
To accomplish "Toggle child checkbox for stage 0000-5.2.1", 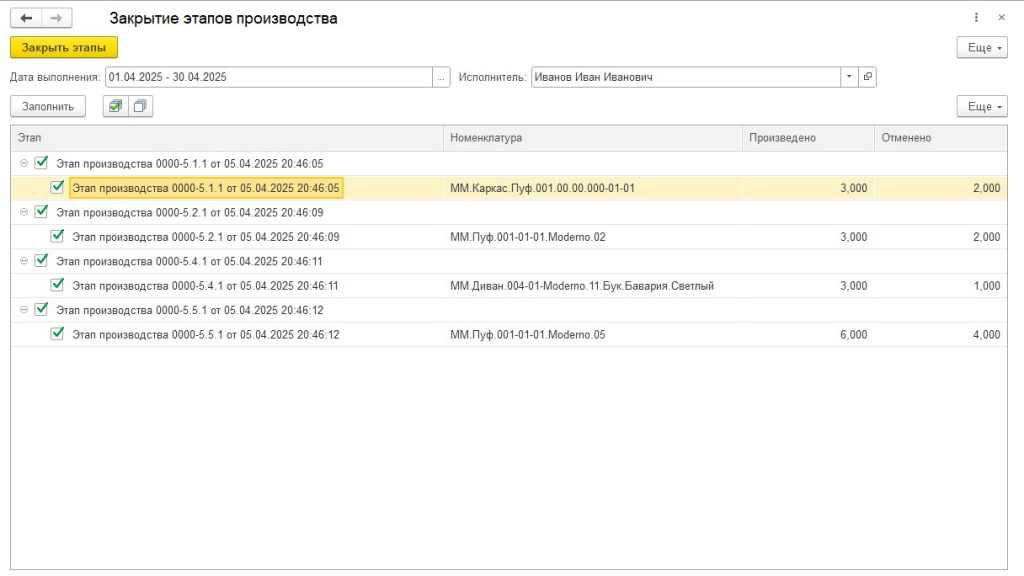I will point(57,236).
